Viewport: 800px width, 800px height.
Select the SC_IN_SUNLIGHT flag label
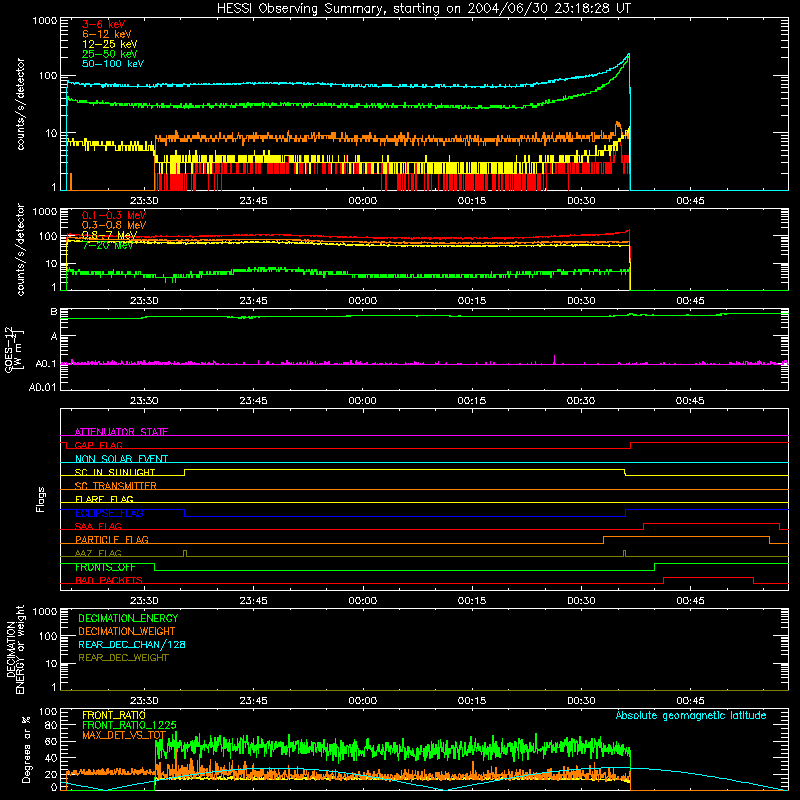tap(115, 472)
